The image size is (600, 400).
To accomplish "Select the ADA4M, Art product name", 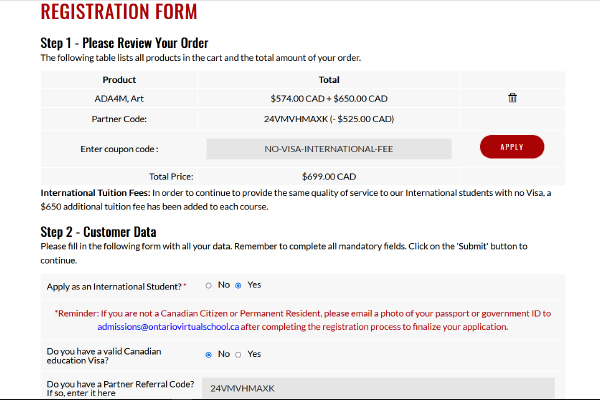I will (119, 99).
